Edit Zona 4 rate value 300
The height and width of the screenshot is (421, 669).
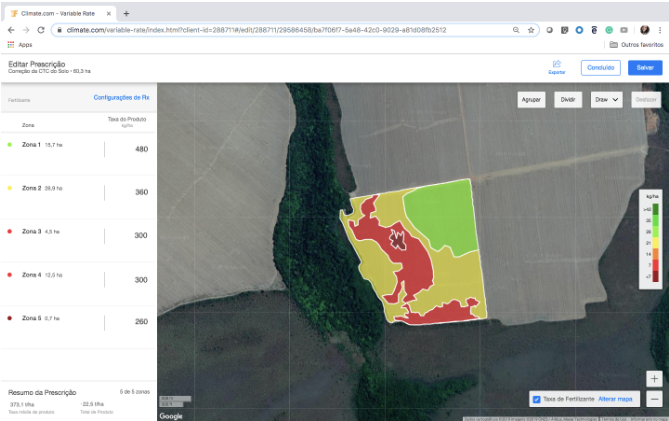[x=141, y=280]
